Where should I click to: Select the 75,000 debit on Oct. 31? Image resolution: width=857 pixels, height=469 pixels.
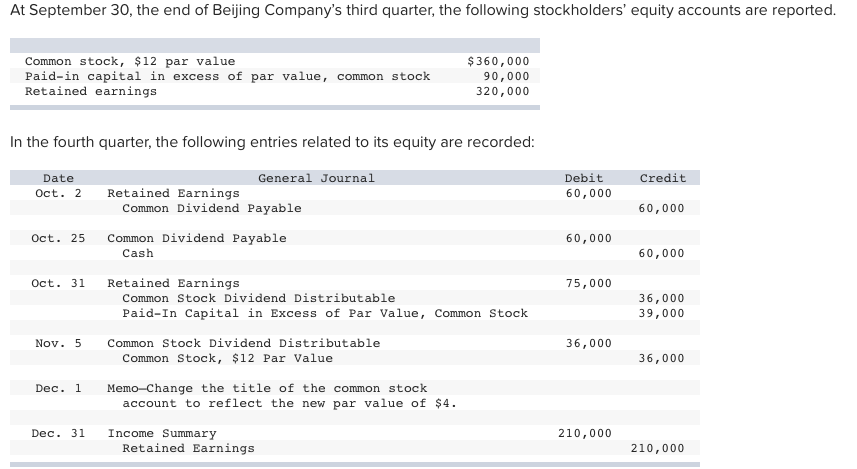pyautogui.click(x=589, y=283)
